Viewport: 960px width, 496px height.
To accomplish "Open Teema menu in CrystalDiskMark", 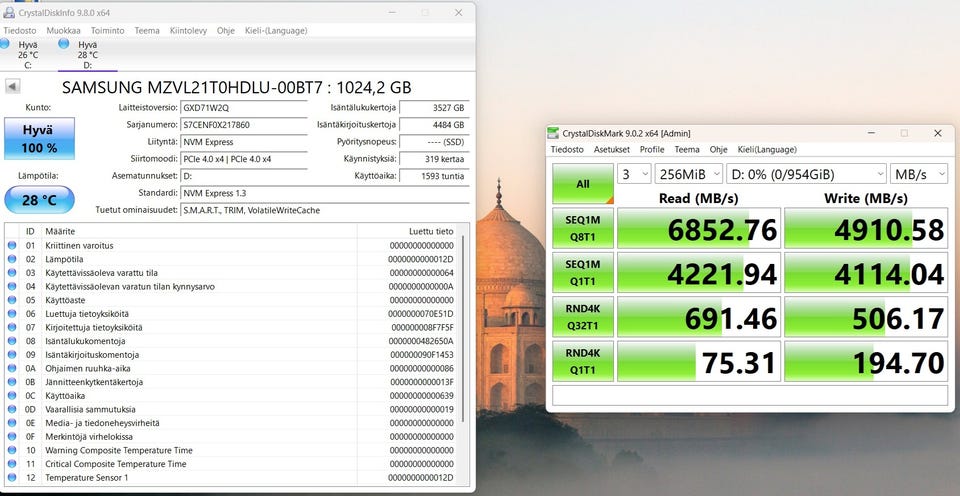I will coord(687,149).
